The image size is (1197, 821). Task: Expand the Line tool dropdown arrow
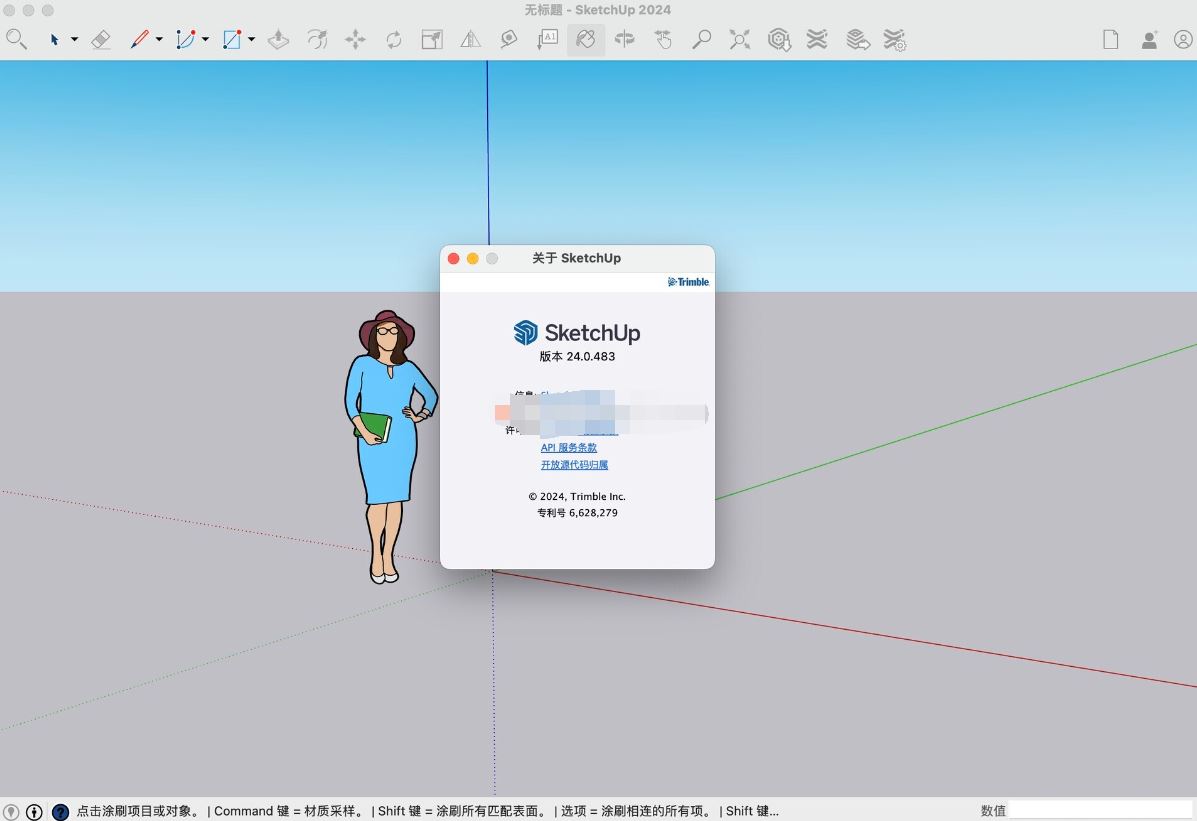(159, 39)
